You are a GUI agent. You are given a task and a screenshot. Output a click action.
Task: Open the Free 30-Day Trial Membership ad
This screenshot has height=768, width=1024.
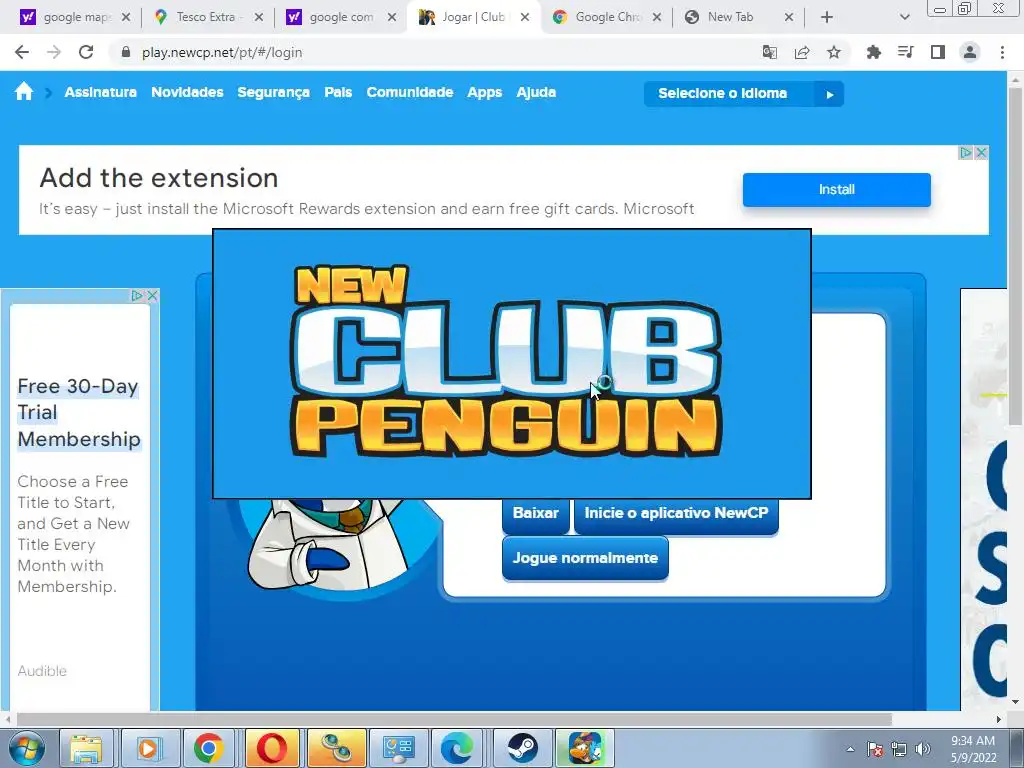coord(79,413)
